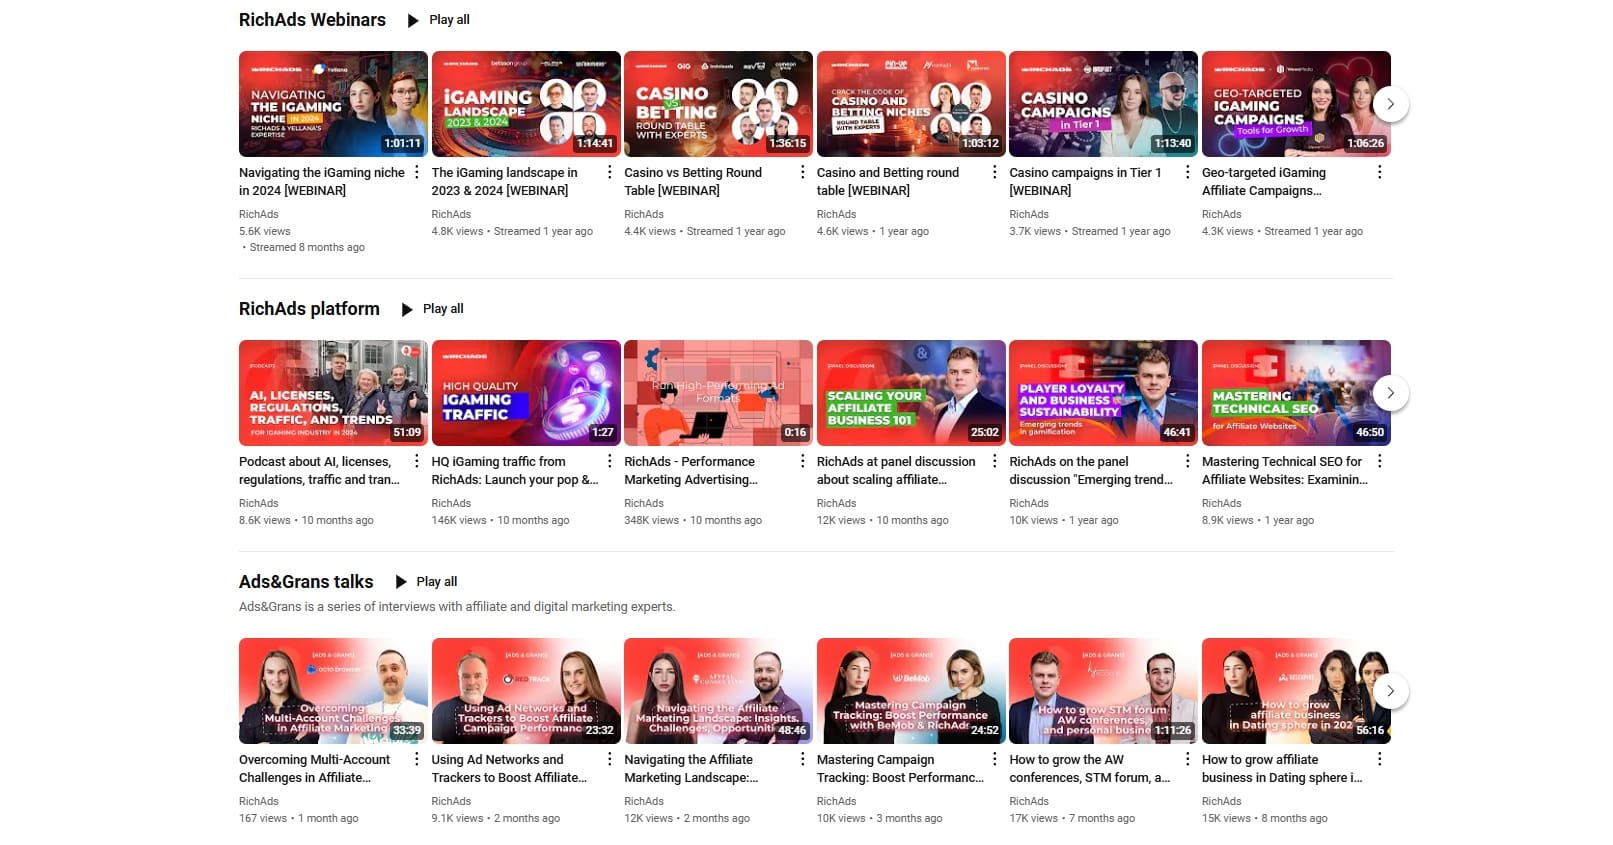The width and height of the screenshot is (1613, 845).
Task: Show next videos in RichAds Webinars row
Action: coord(1390,104)
